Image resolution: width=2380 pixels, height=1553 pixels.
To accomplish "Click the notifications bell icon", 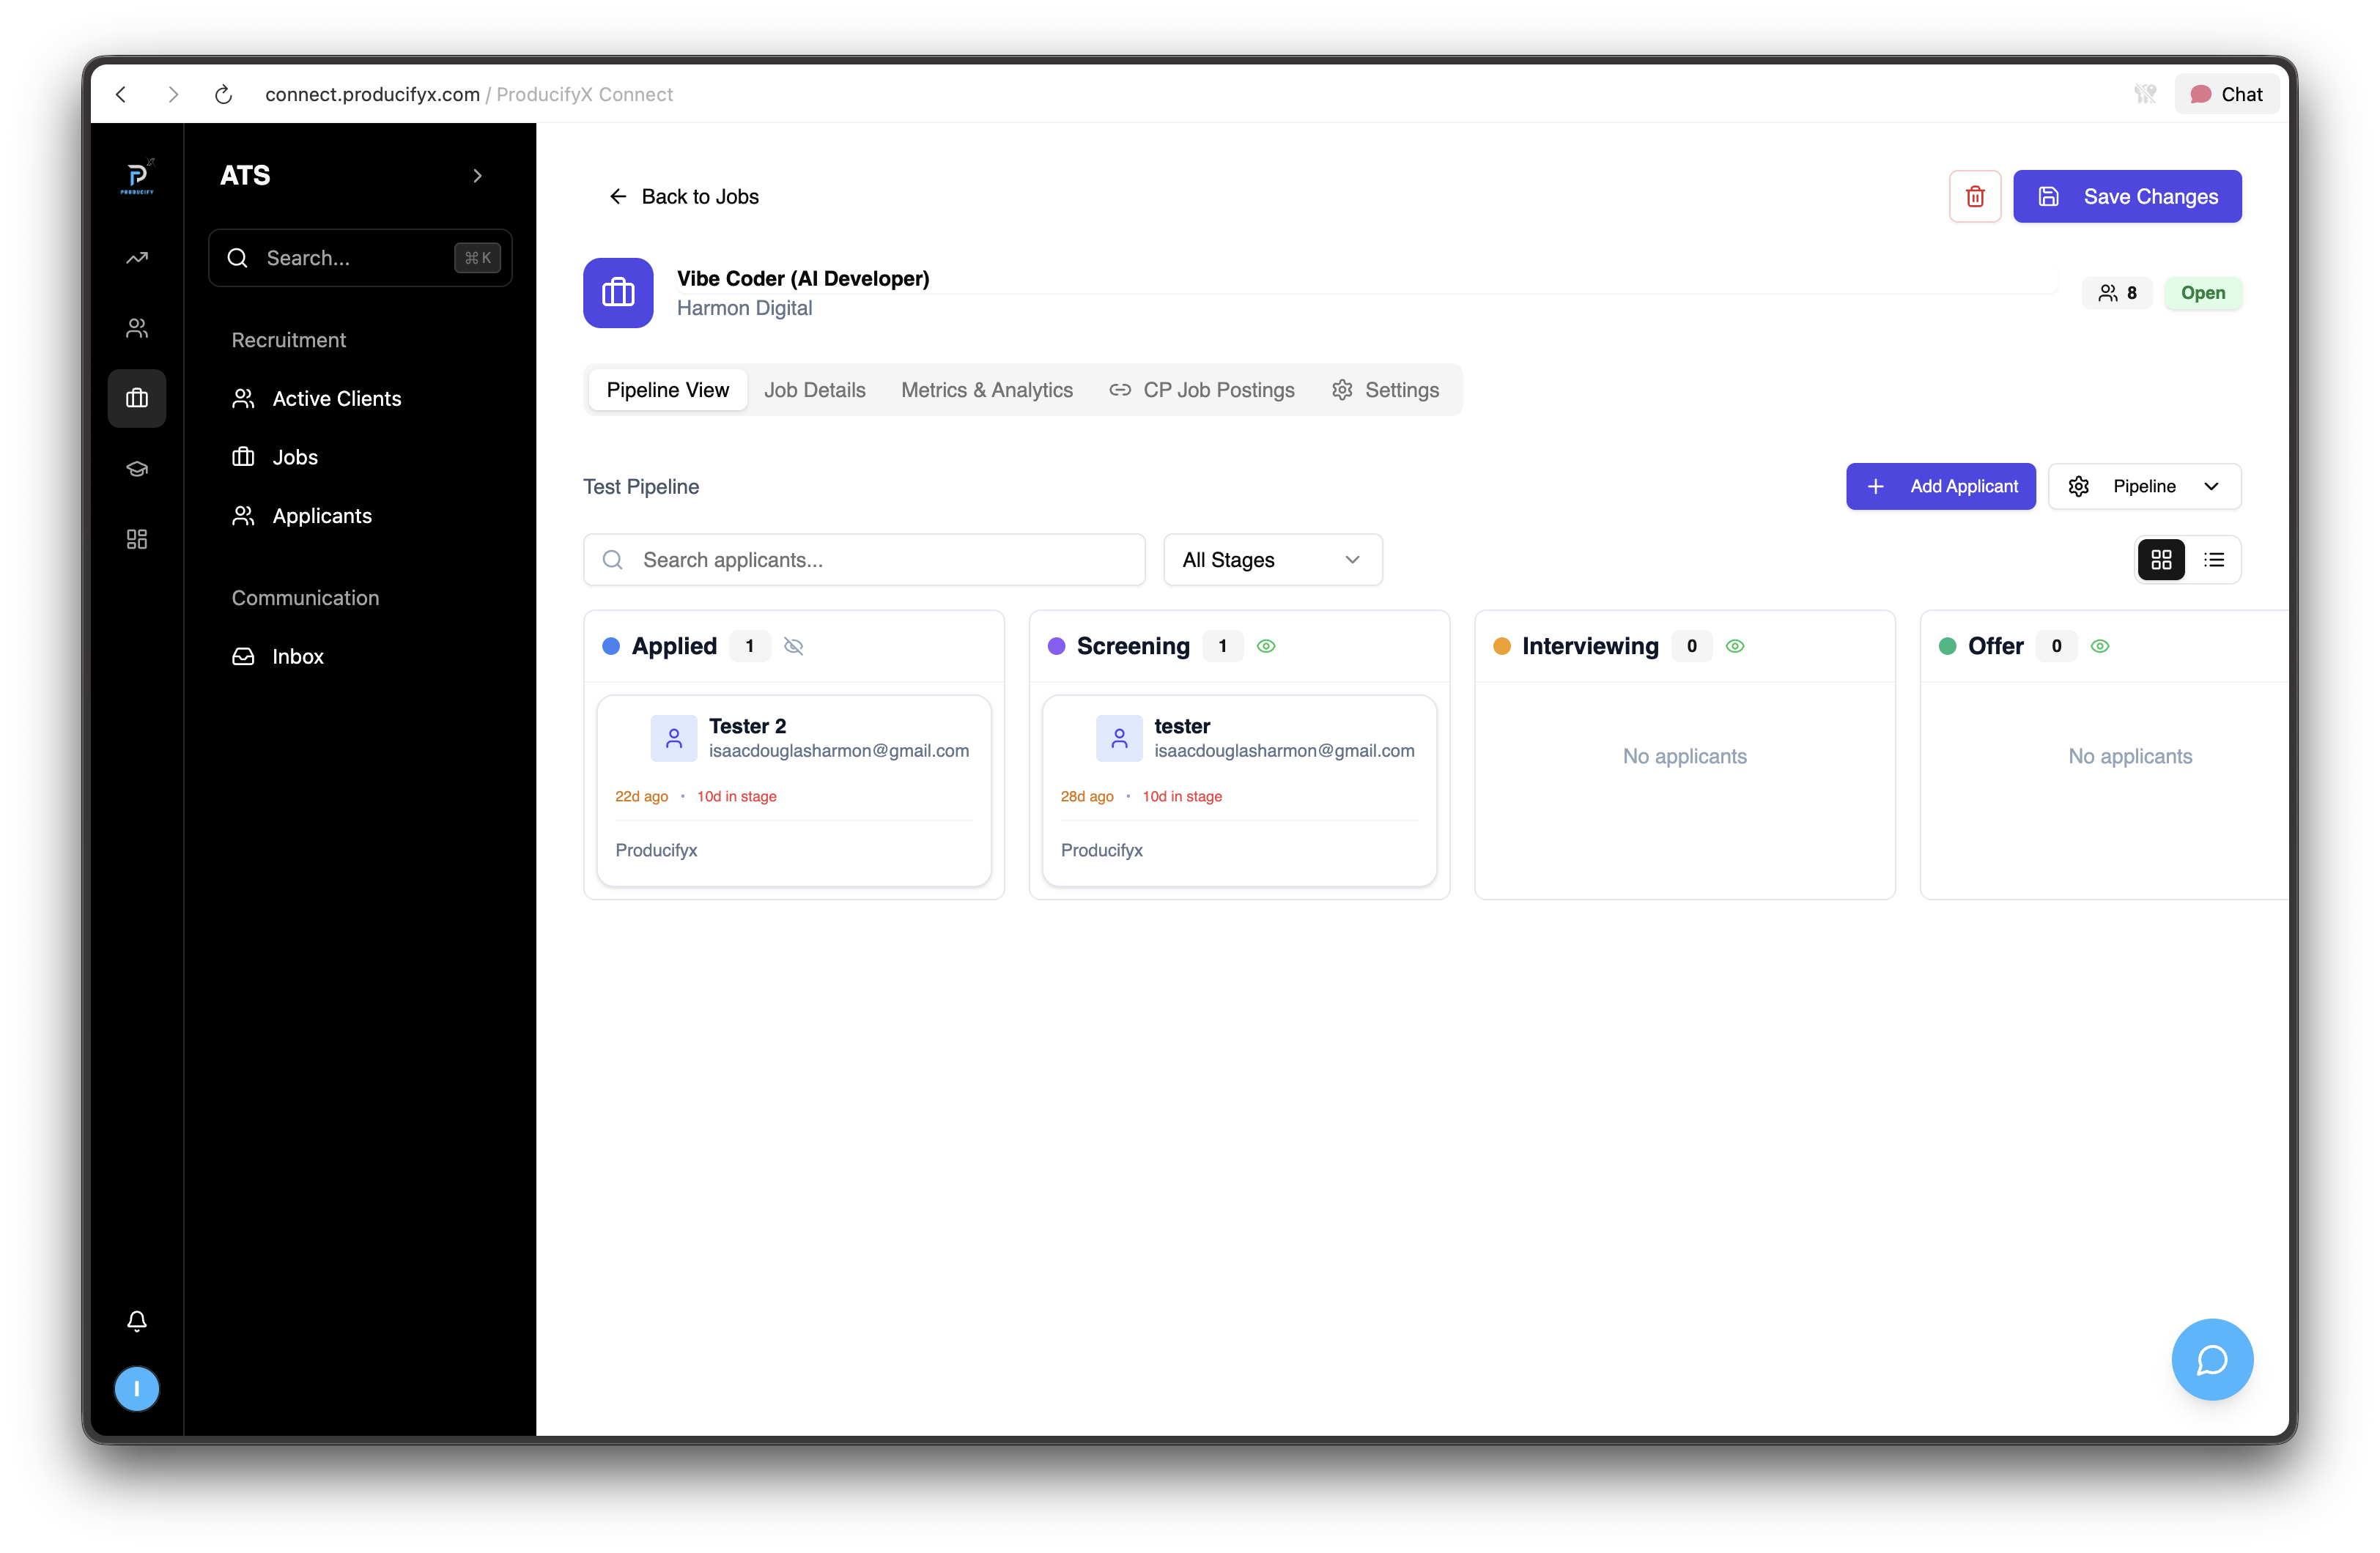I will pyautogui.click(x=137, y=1321).
